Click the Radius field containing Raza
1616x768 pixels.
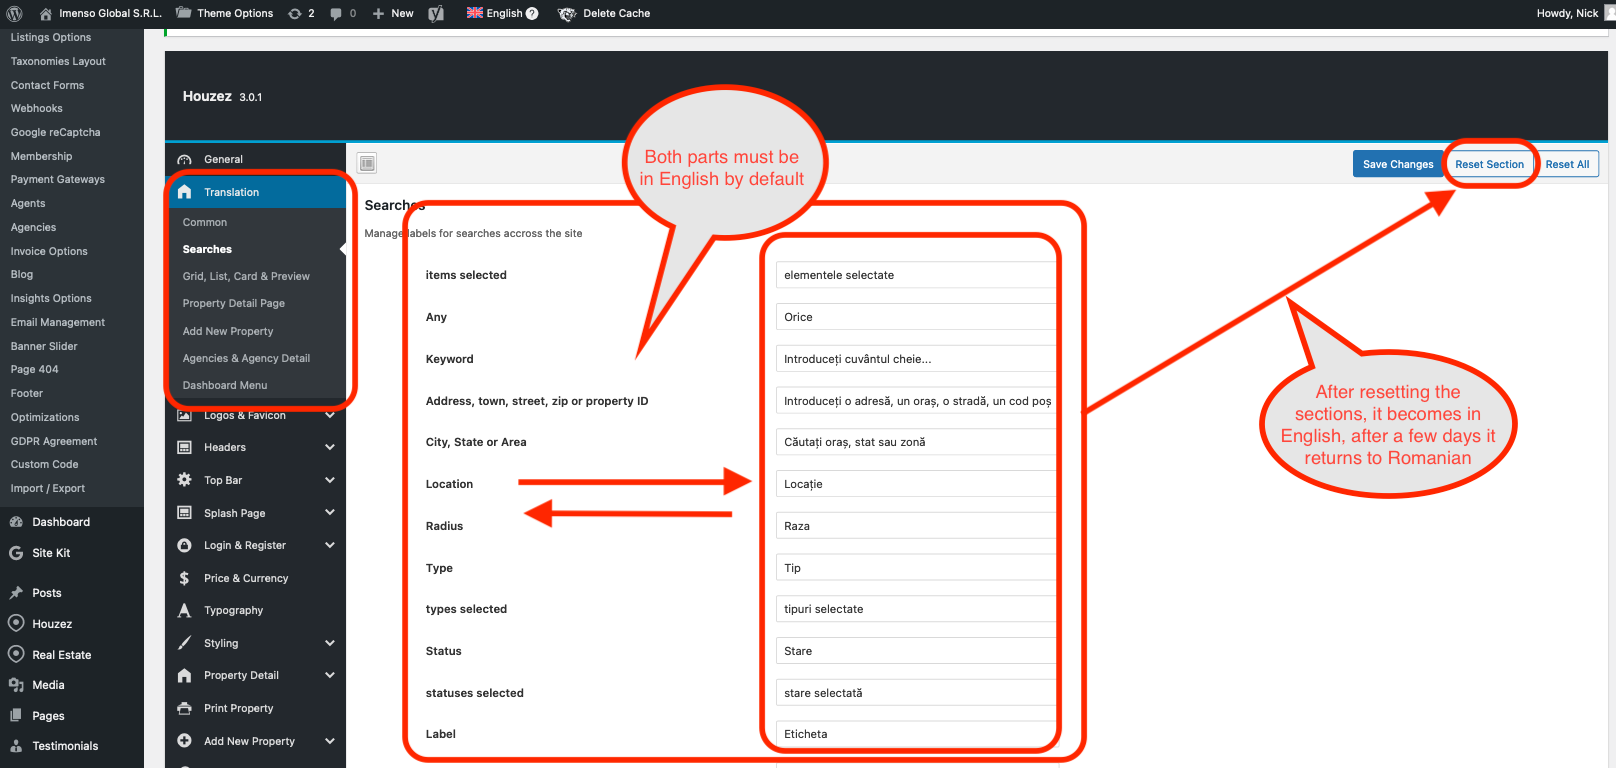coord(917,526)
